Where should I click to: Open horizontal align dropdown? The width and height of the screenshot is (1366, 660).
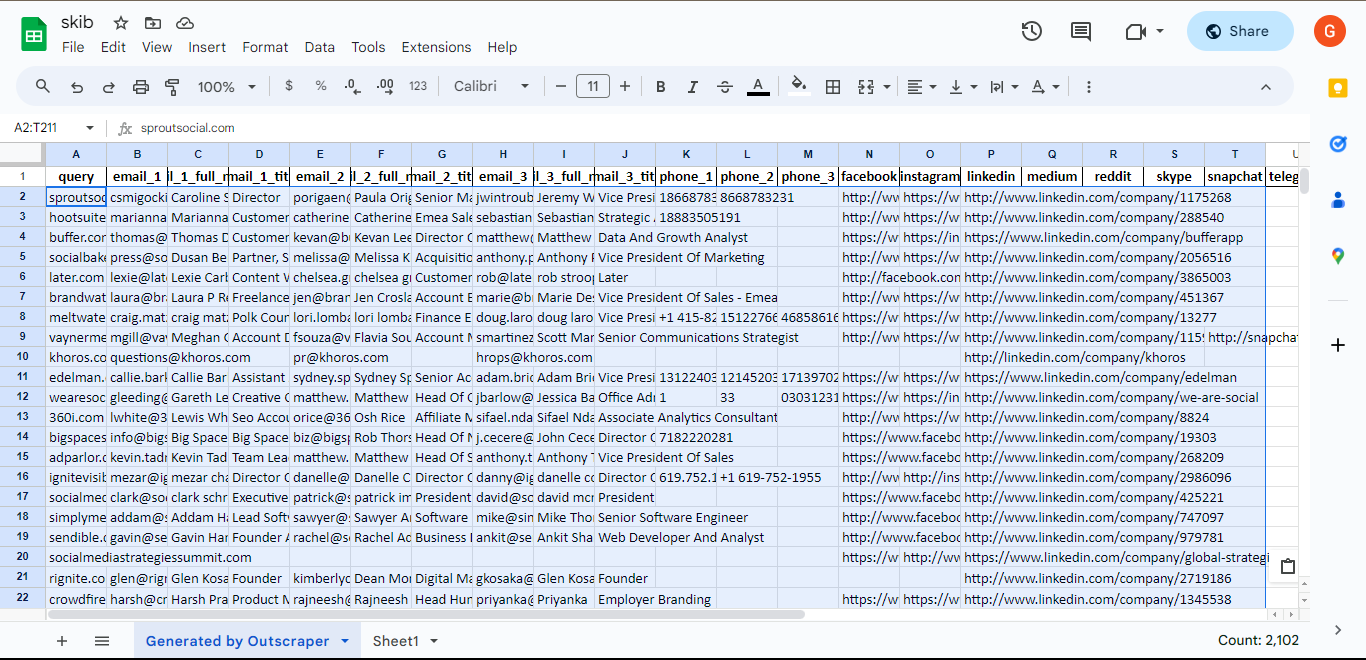921,87
